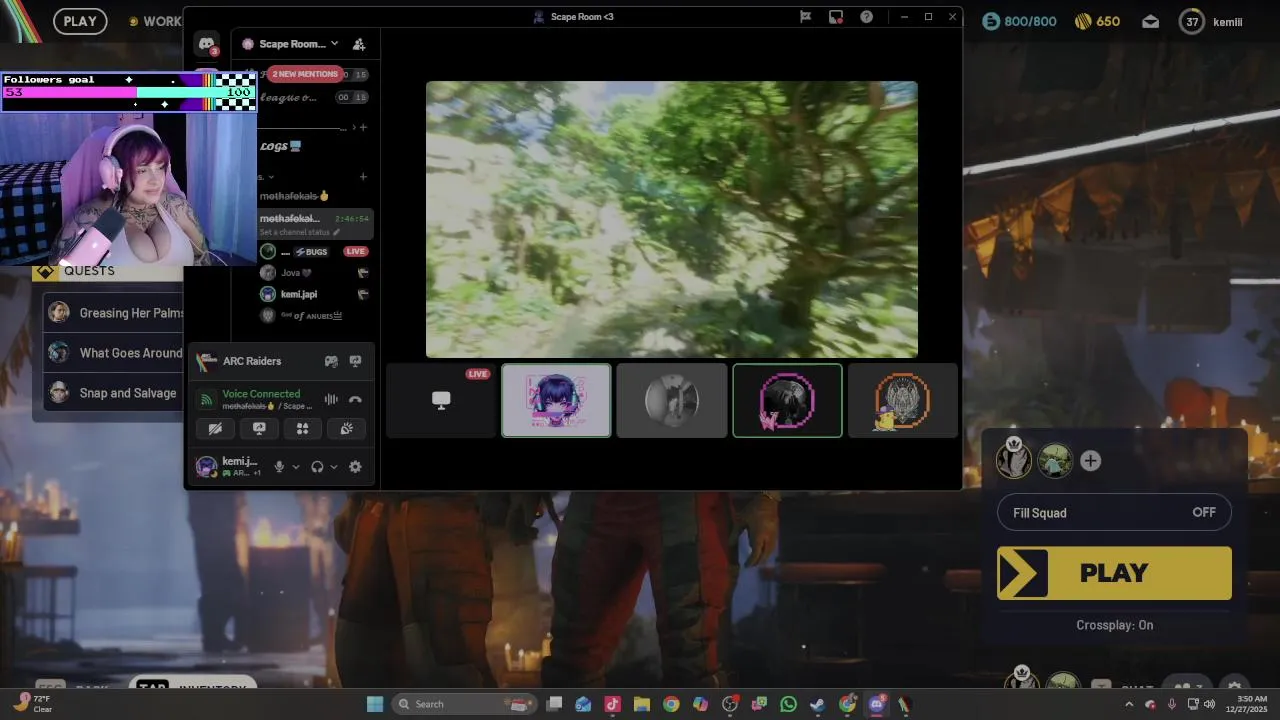Open the activities launcher grid icon
The height and width of the screenshot is (720, 1280).
click(x=302, y=428)
